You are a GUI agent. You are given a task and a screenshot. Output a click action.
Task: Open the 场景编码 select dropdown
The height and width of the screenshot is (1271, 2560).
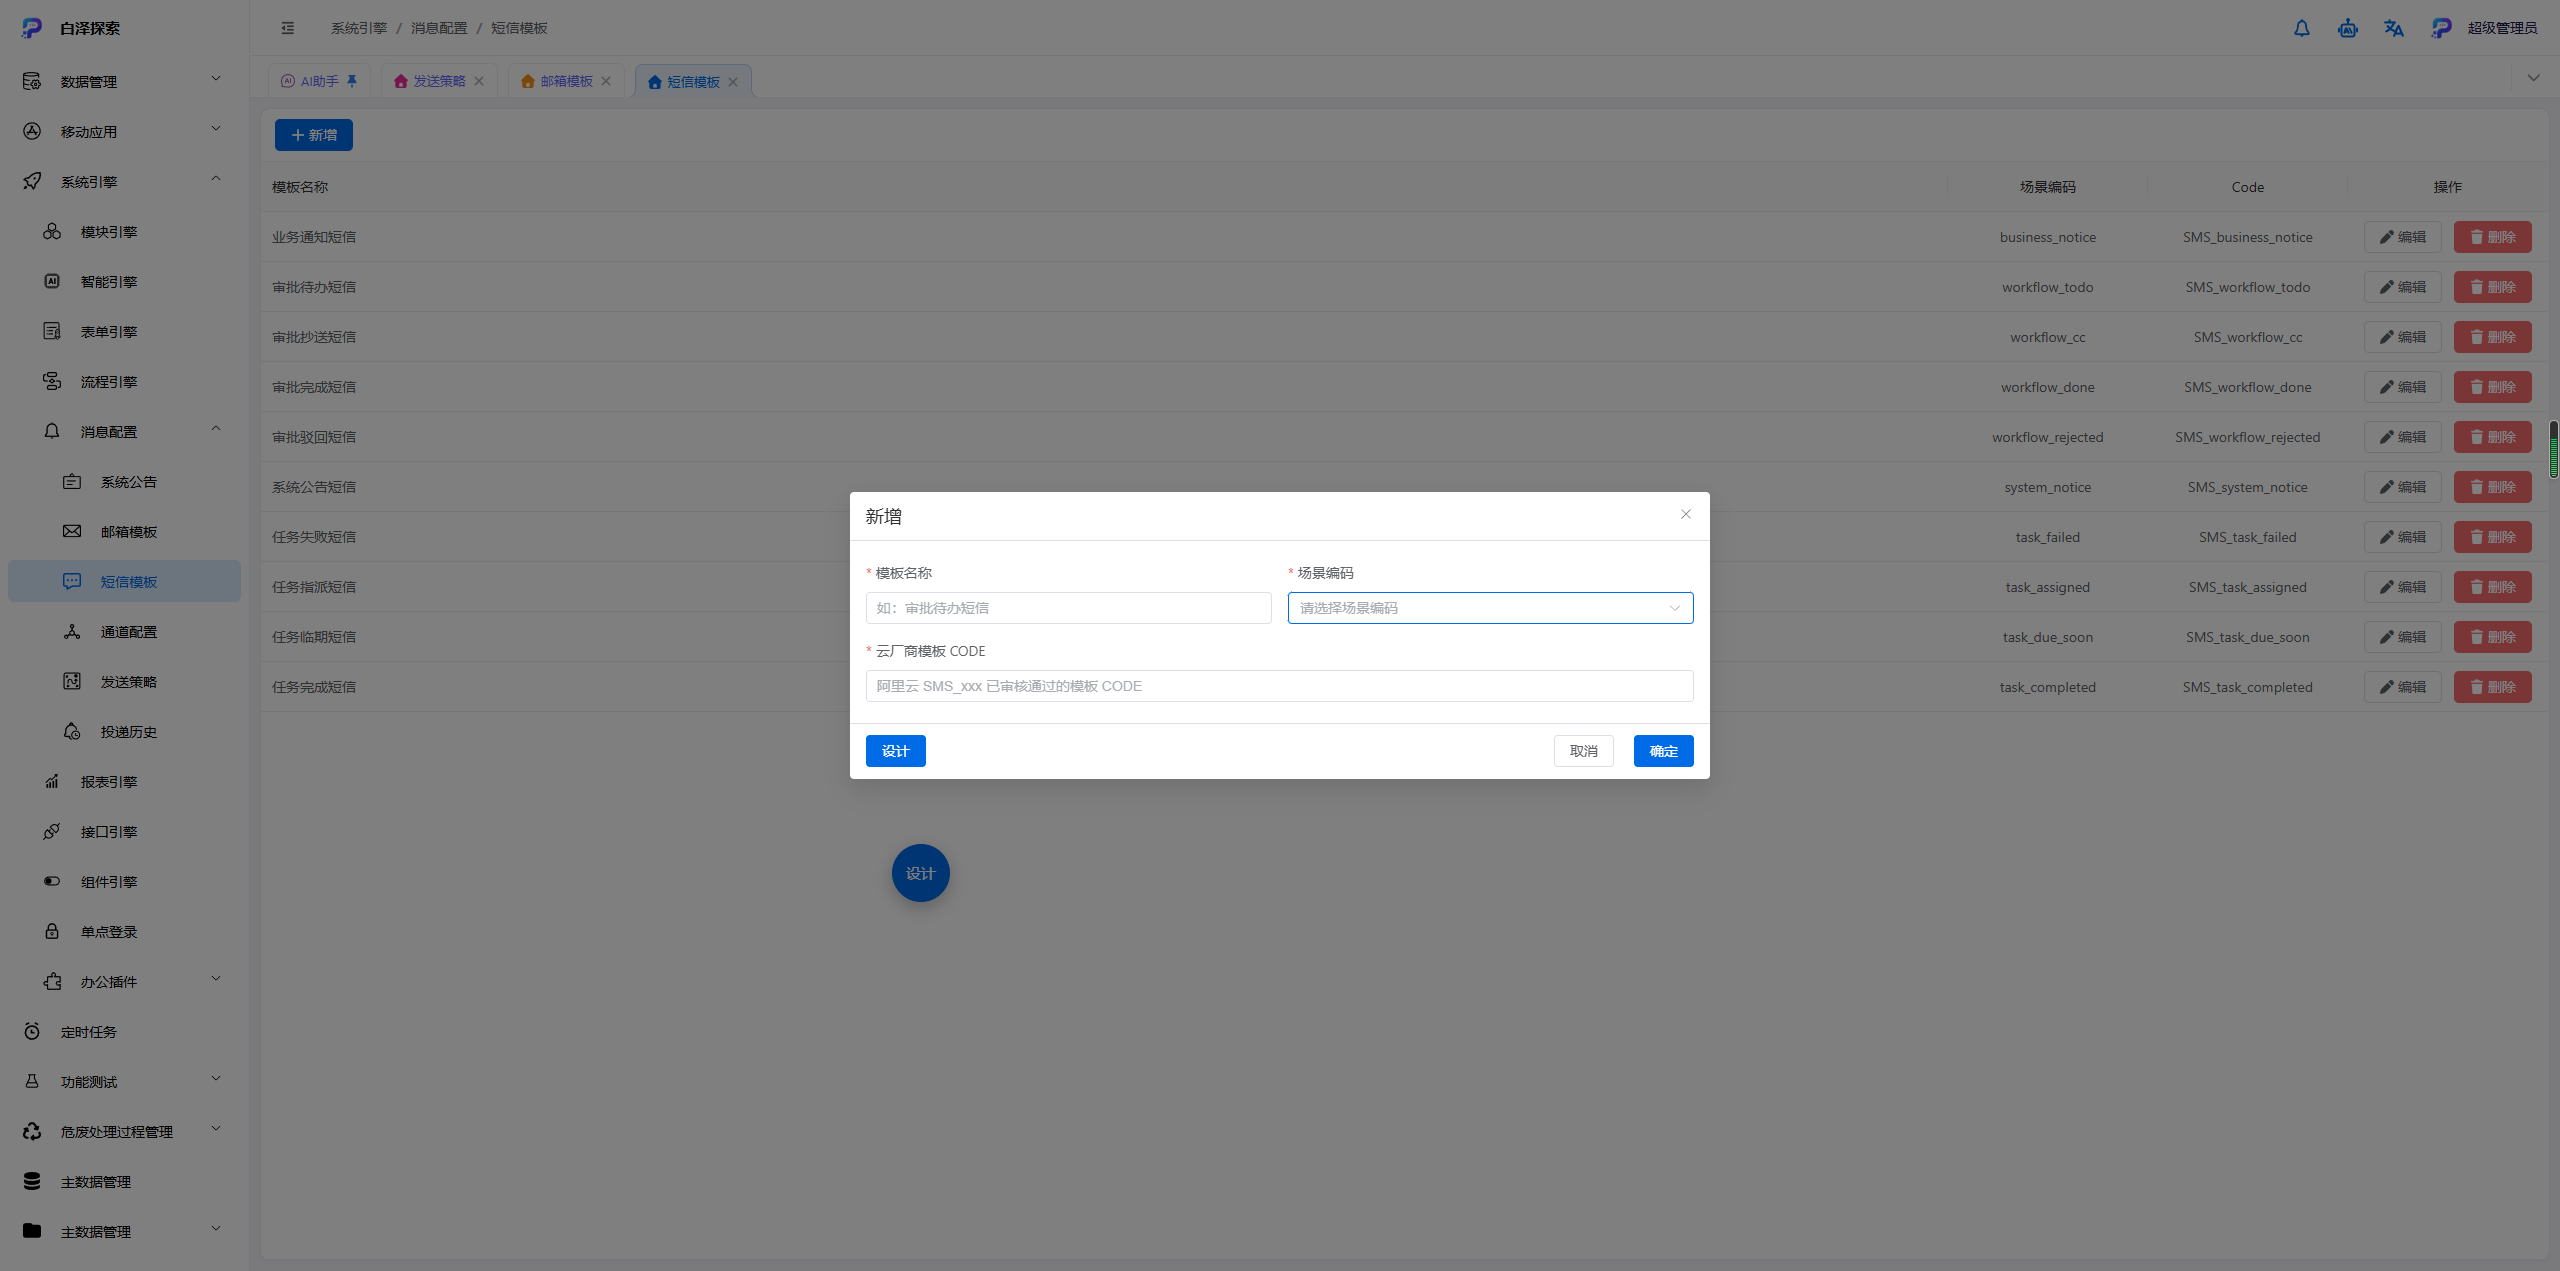coord(1490,608)
